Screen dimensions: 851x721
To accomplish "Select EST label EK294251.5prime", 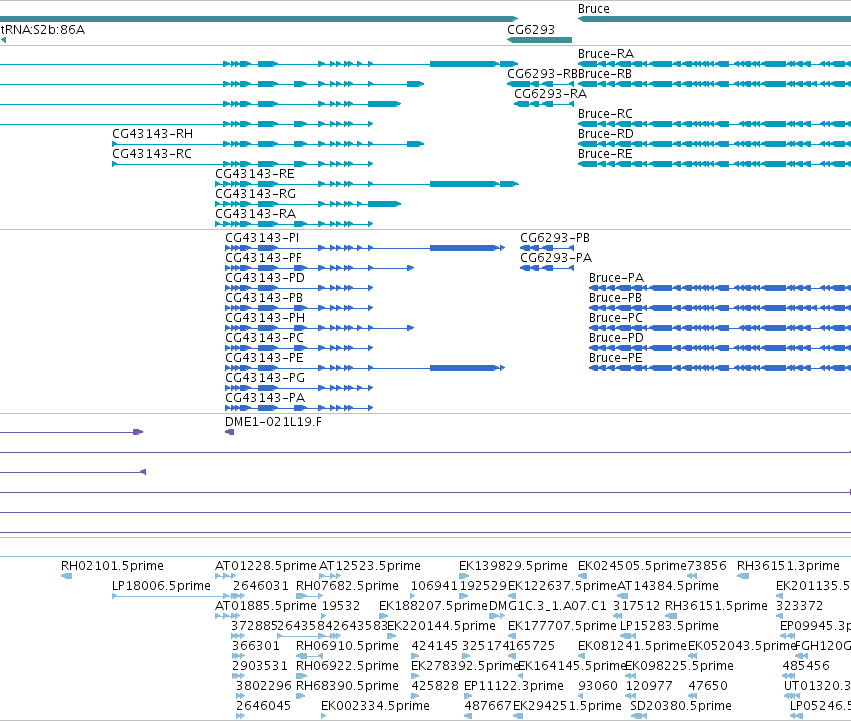I will point(567,706).
